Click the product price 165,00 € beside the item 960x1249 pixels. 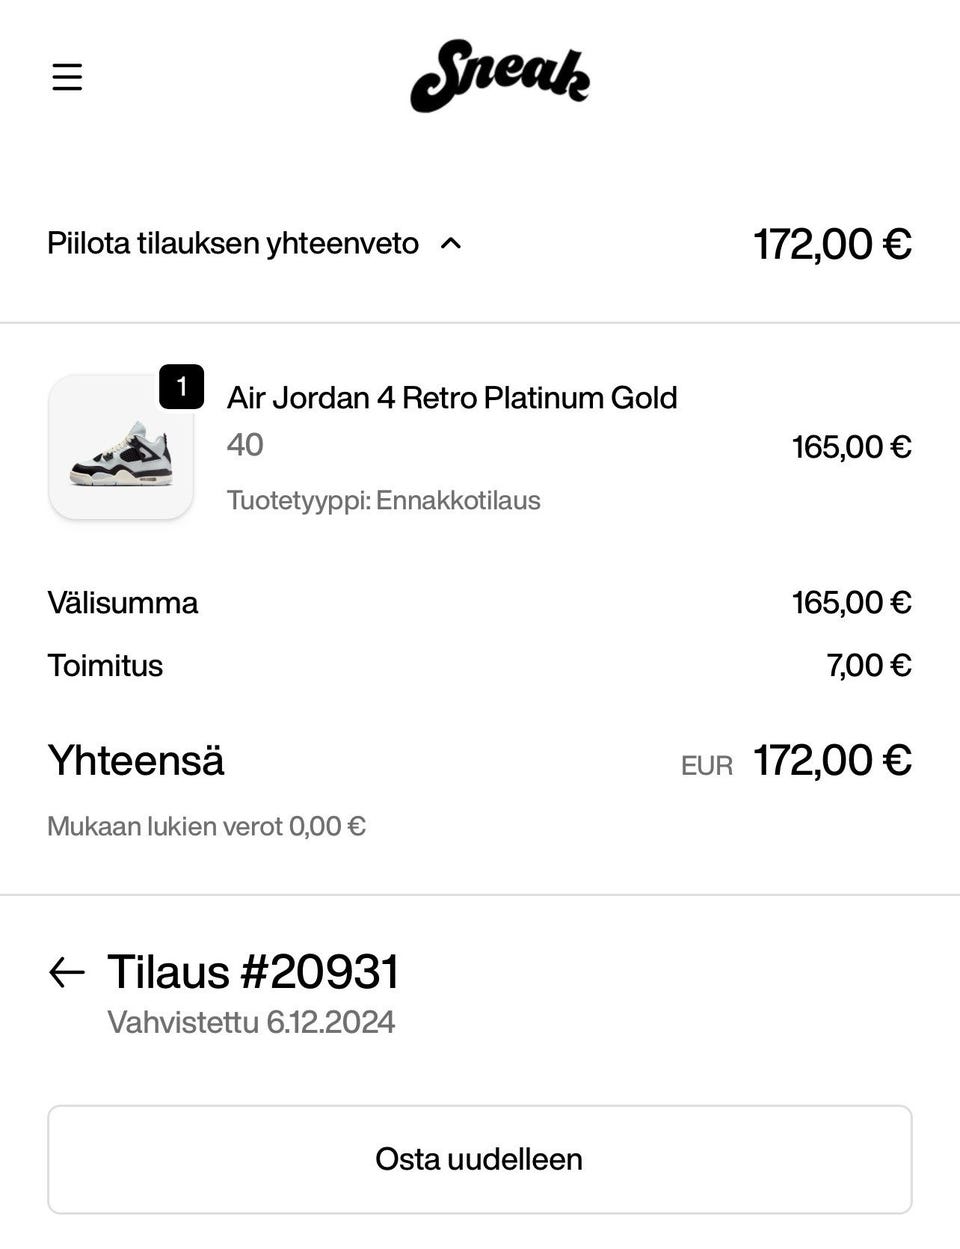point(851,447)
